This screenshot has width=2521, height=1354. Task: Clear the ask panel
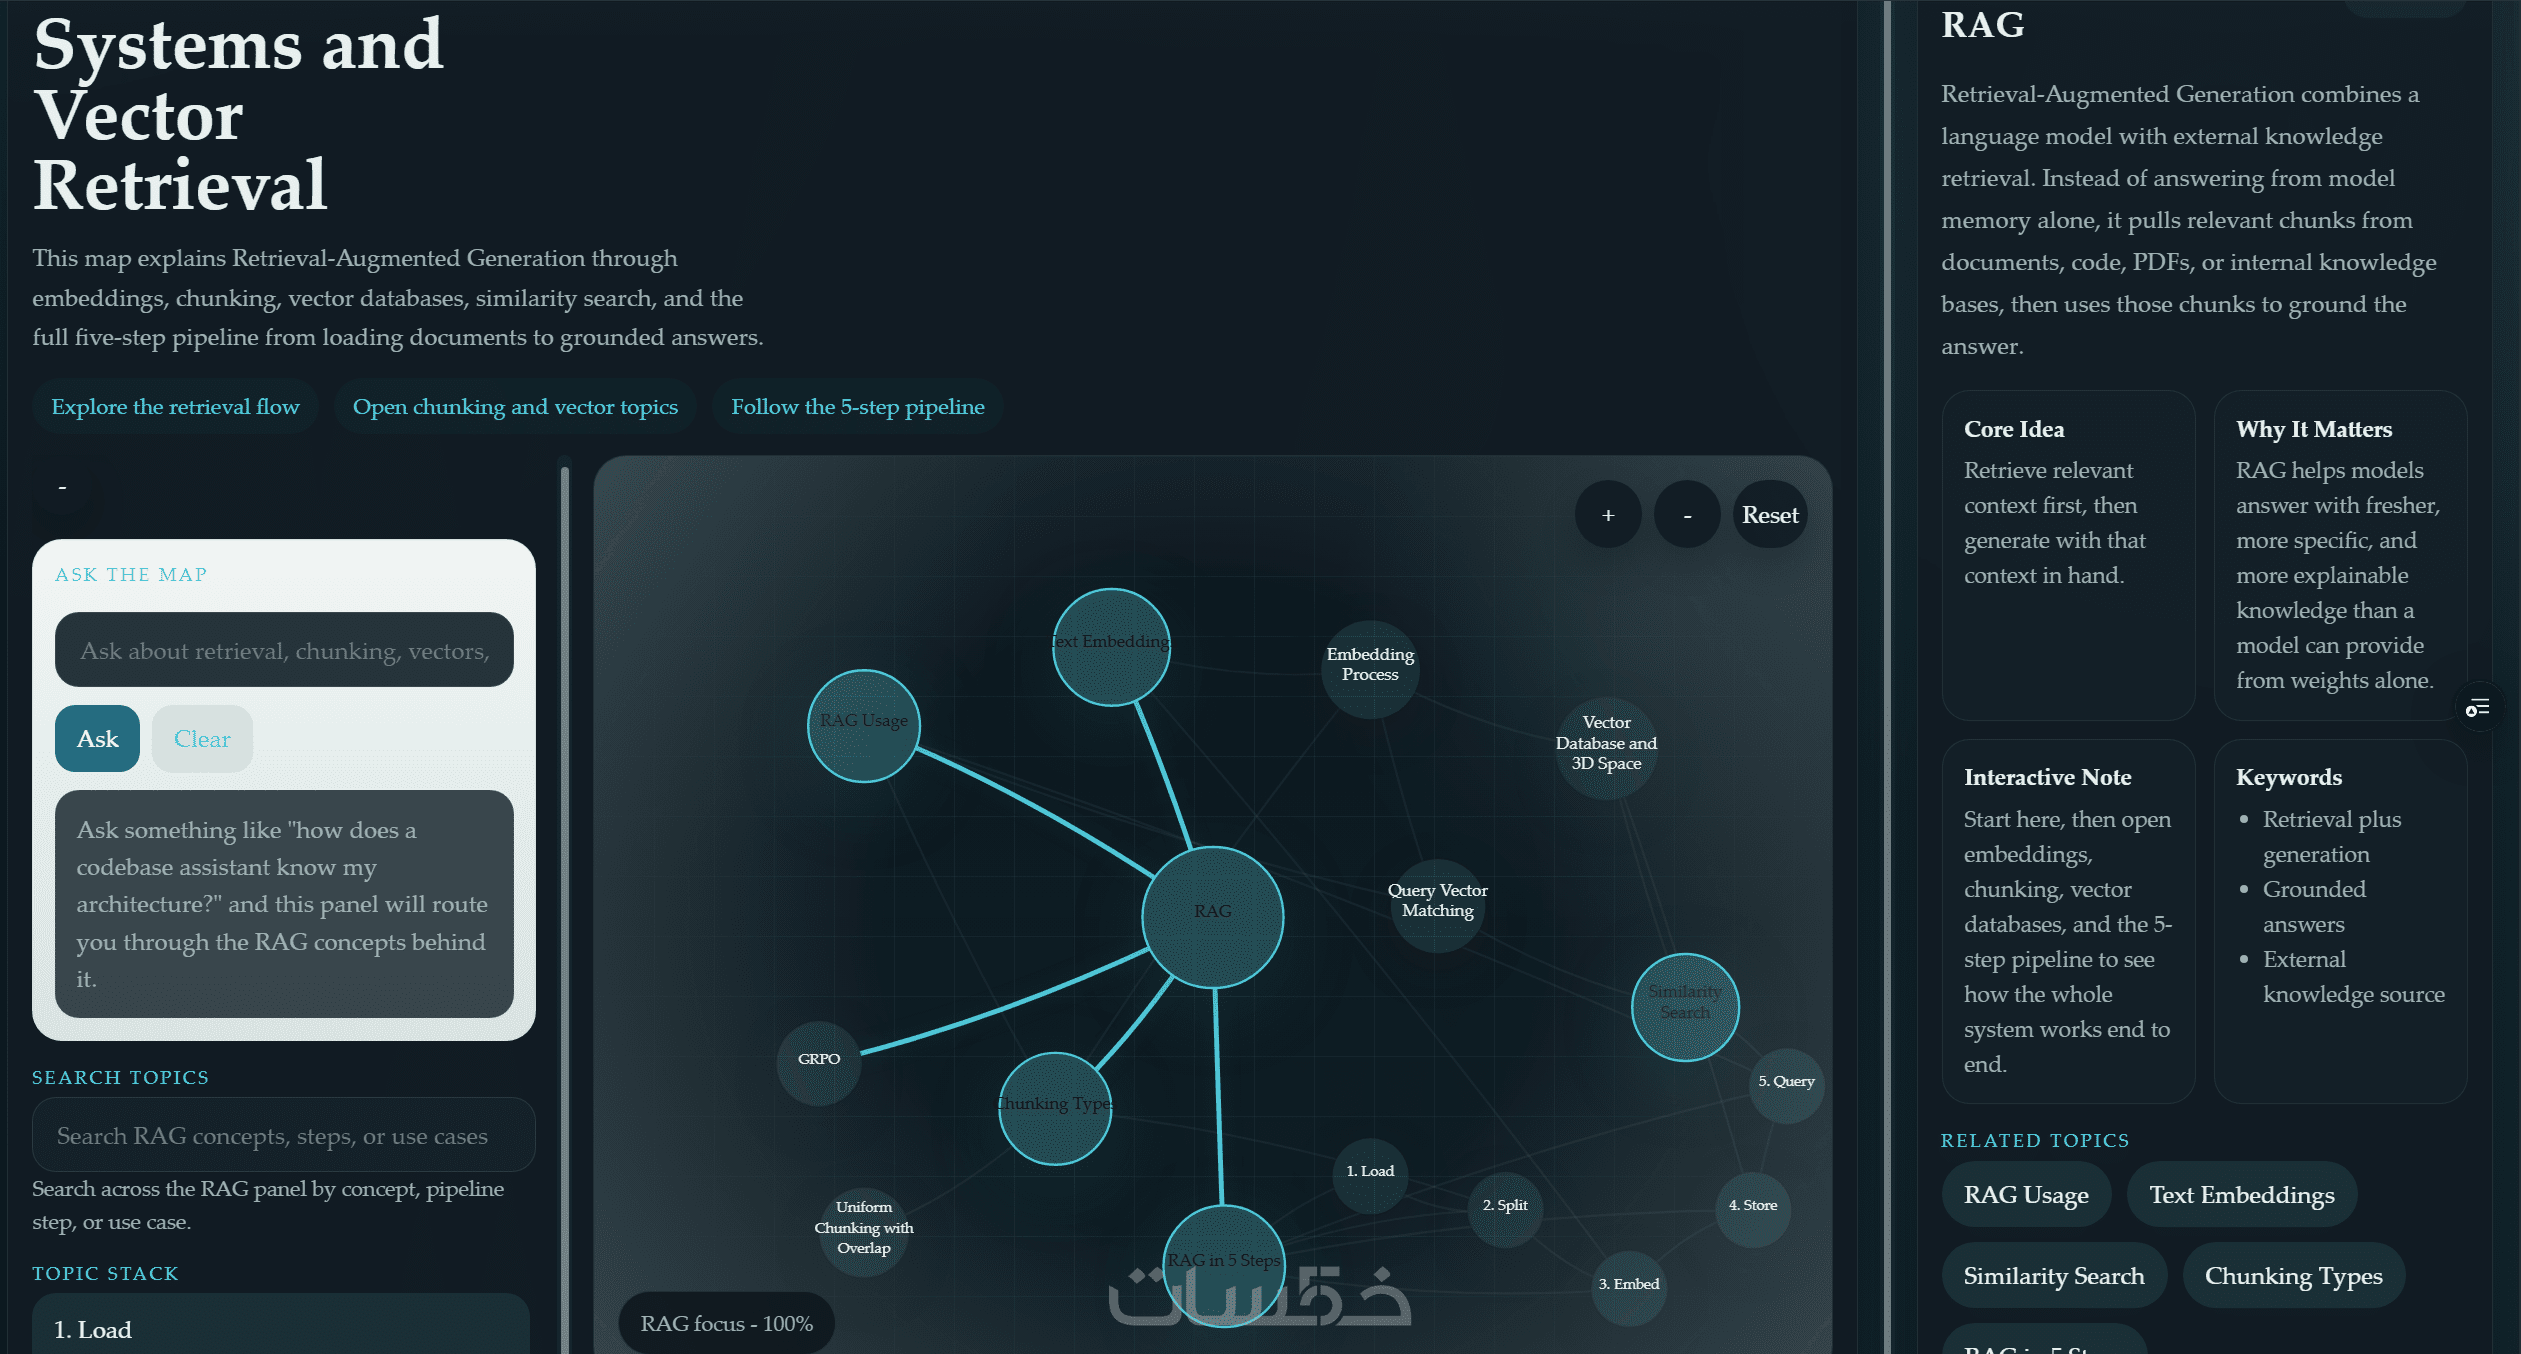click(x=202, y=739)
